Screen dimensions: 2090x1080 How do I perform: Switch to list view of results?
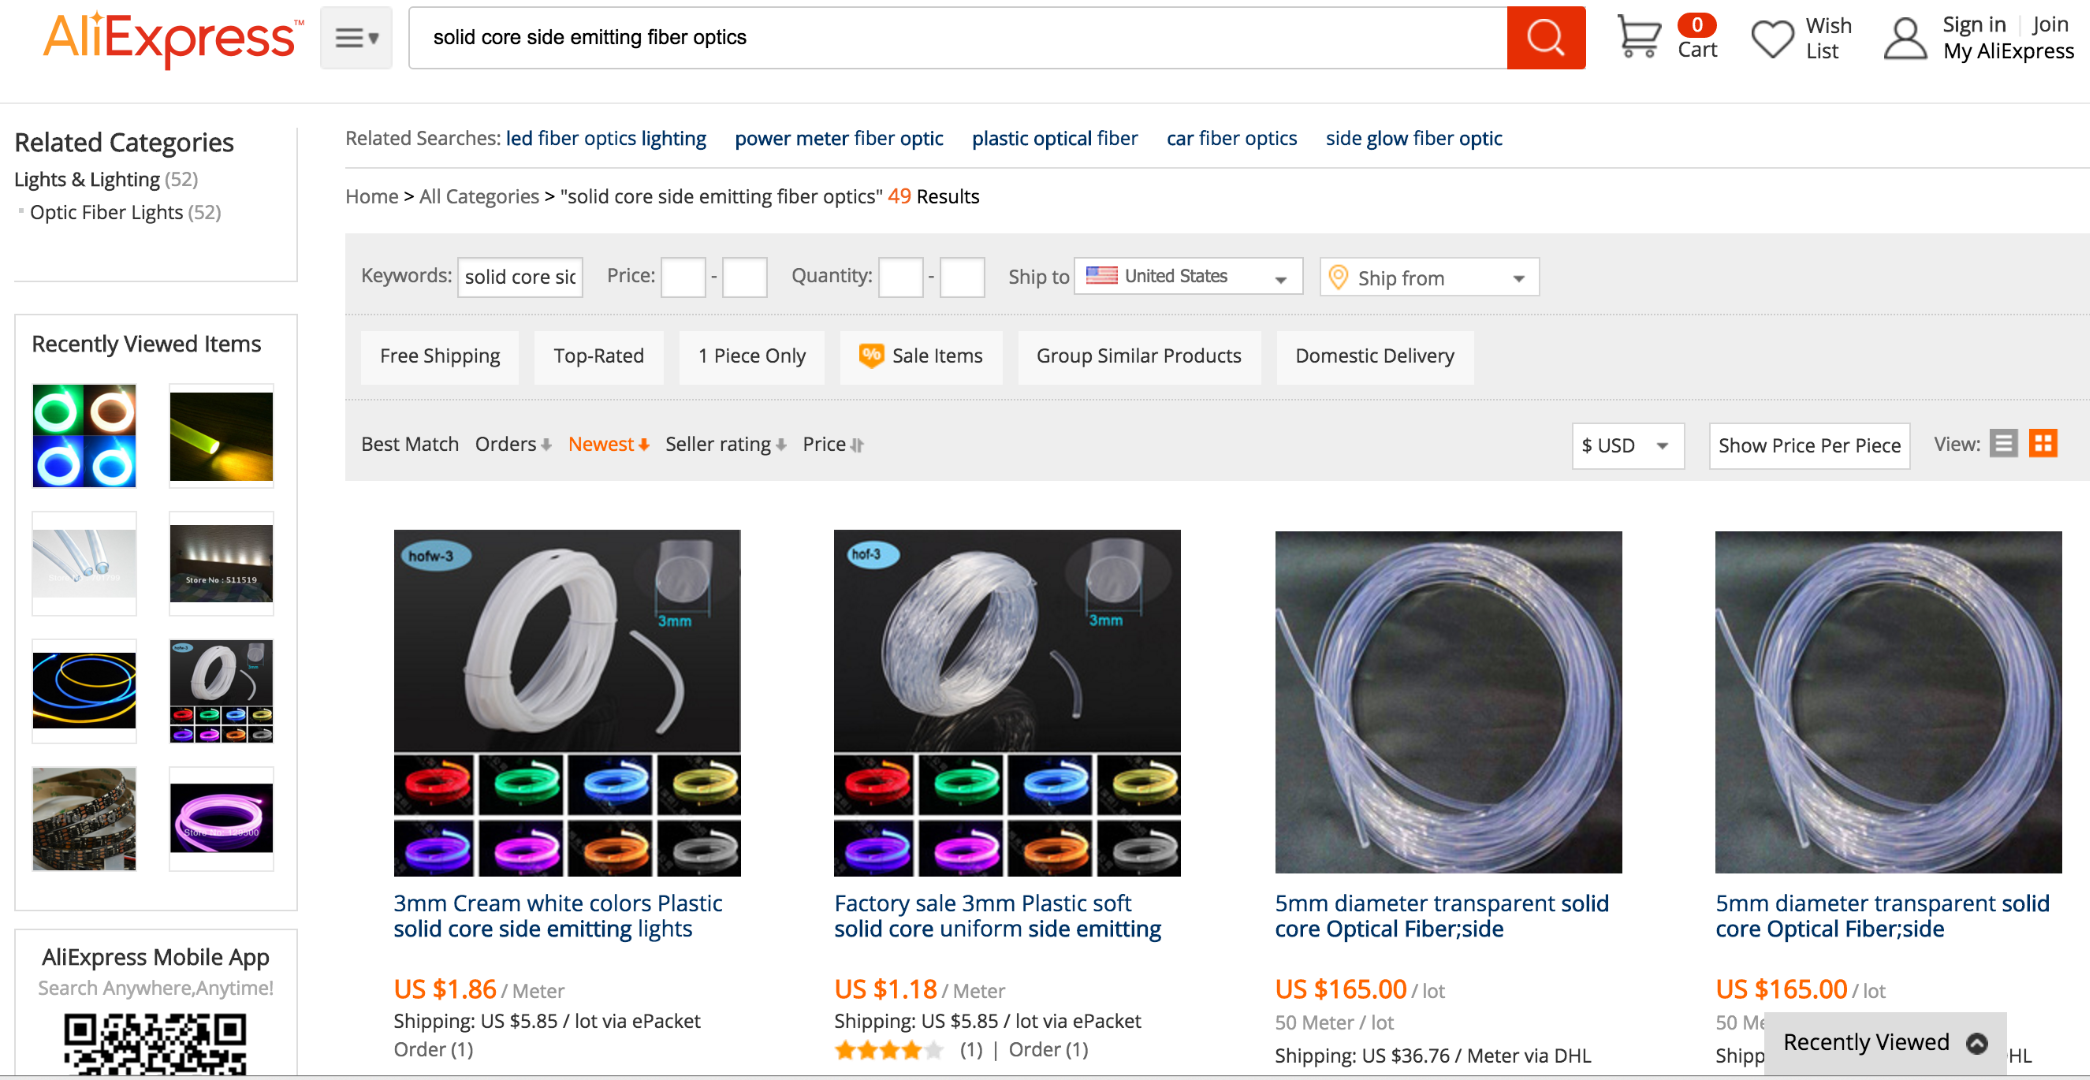point(2003,443)
